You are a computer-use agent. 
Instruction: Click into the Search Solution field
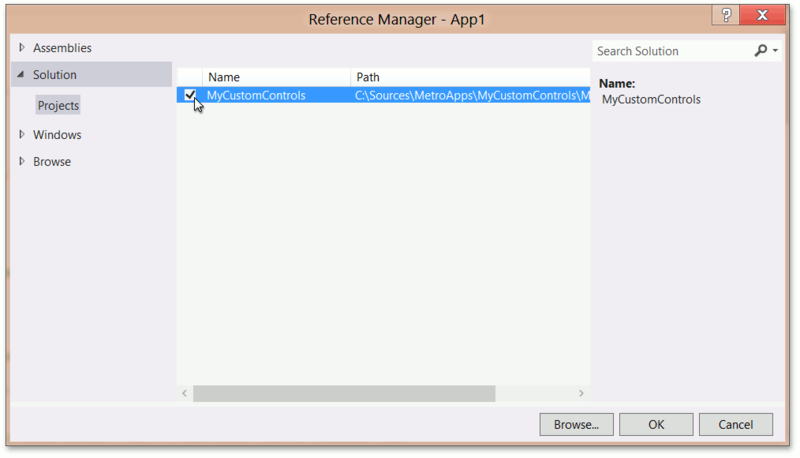point(673,51)
